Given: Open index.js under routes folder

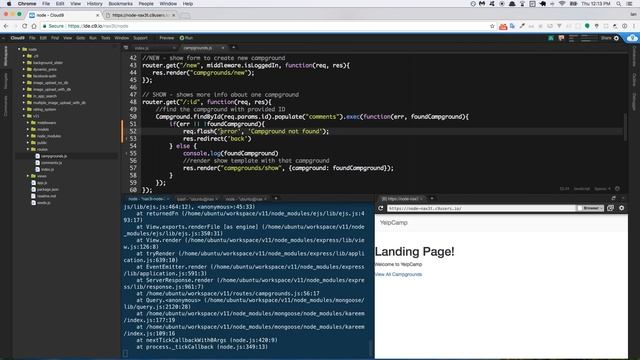Looking at the screenshot, I should 47,169.
